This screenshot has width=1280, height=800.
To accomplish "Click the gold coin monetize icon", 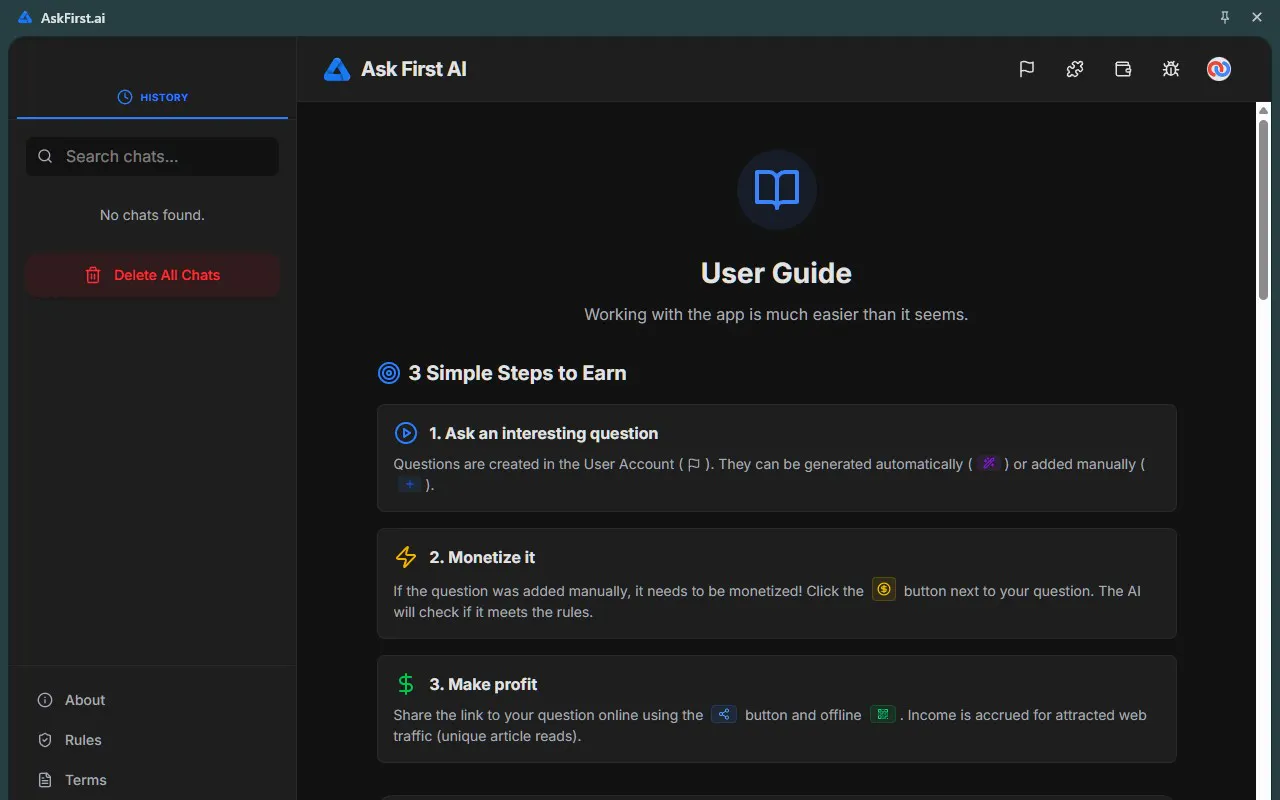I will pos(884,590).
